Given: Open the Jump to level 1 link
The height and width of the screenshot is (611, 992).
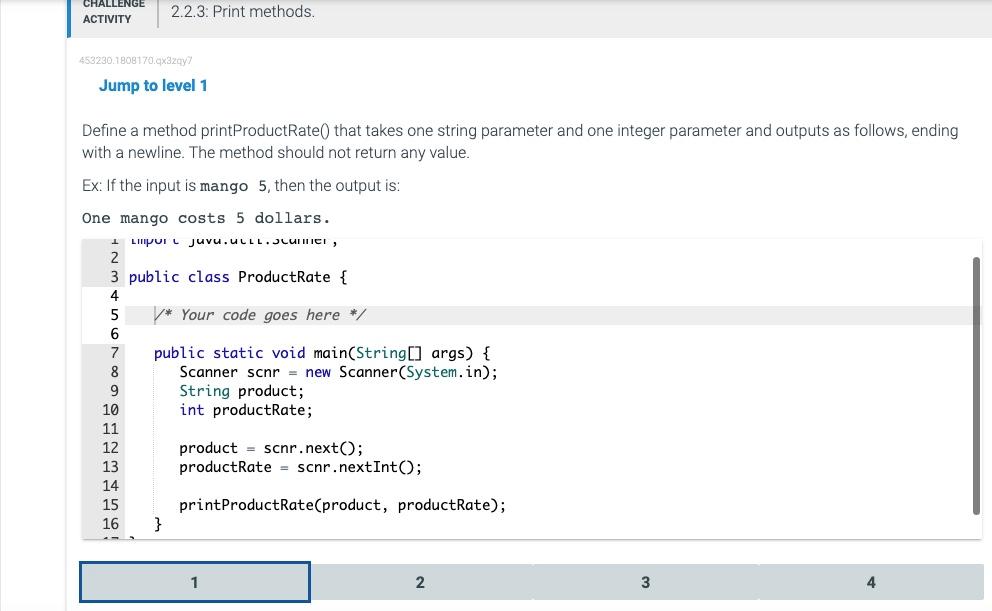Looking at the screenshot, I should click(153, 85).
